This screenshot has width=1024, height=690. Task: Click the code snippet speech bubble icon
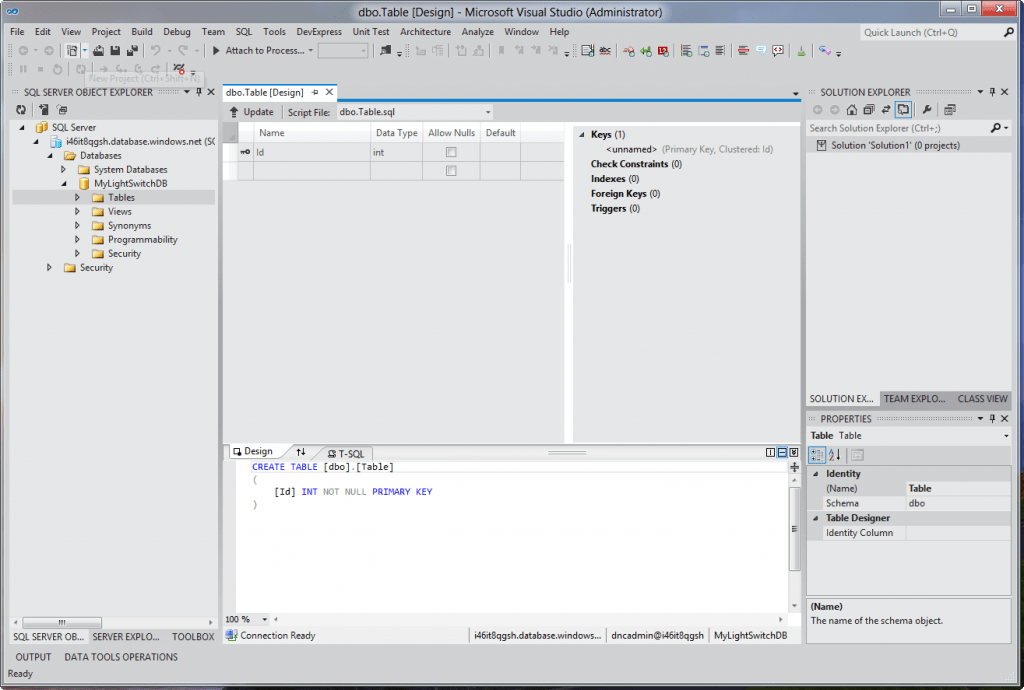778,50
